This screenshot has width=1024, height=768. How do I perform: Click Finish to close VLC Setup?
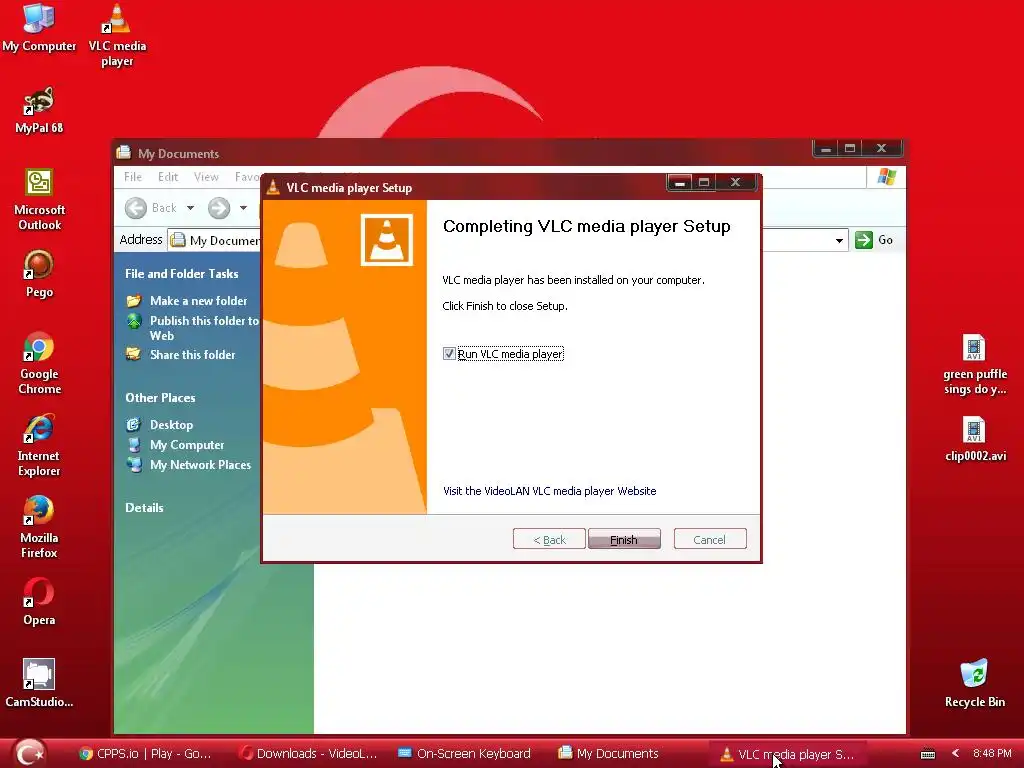pos(624,539)
